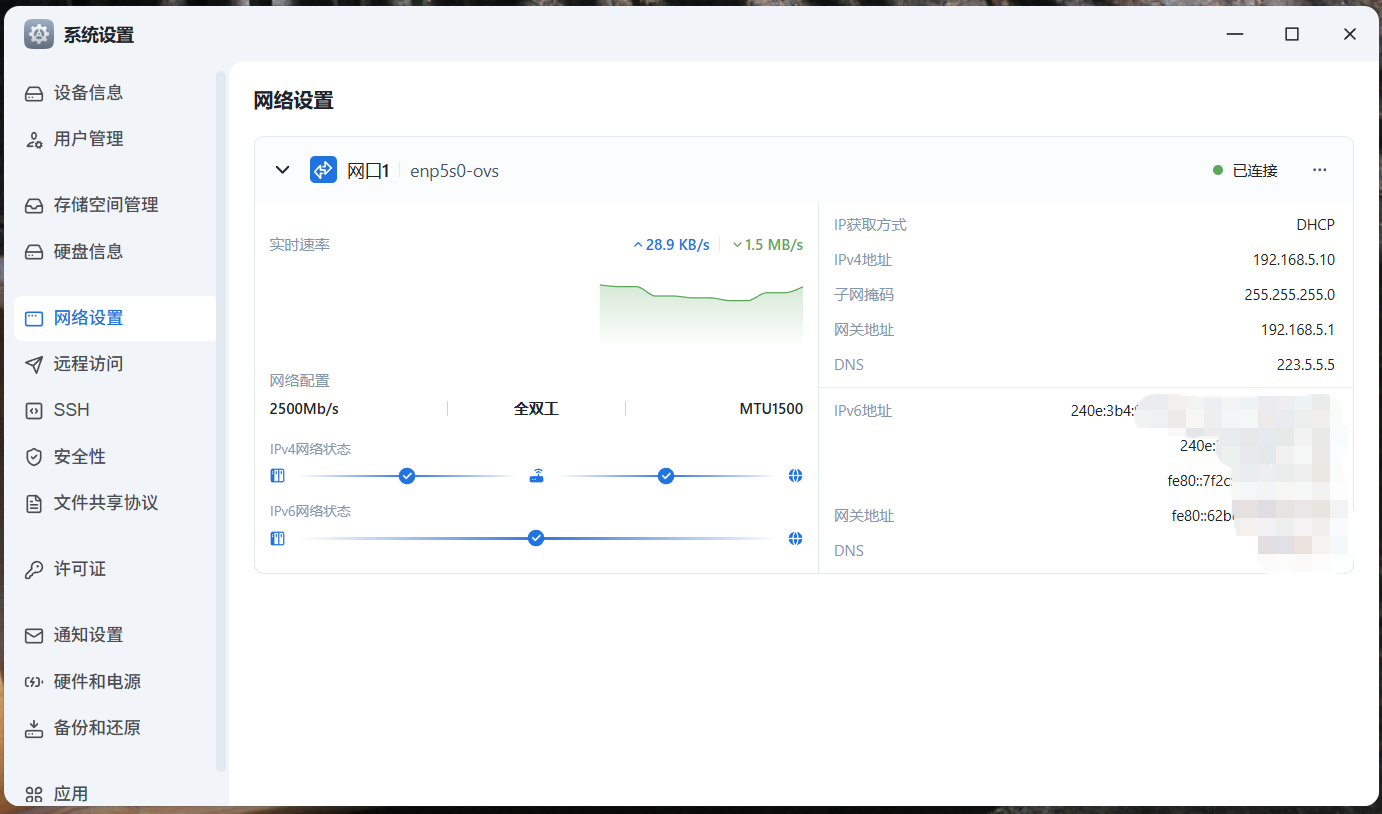Click the 硬盘信息 drive icon

click(x=35, y=252)
